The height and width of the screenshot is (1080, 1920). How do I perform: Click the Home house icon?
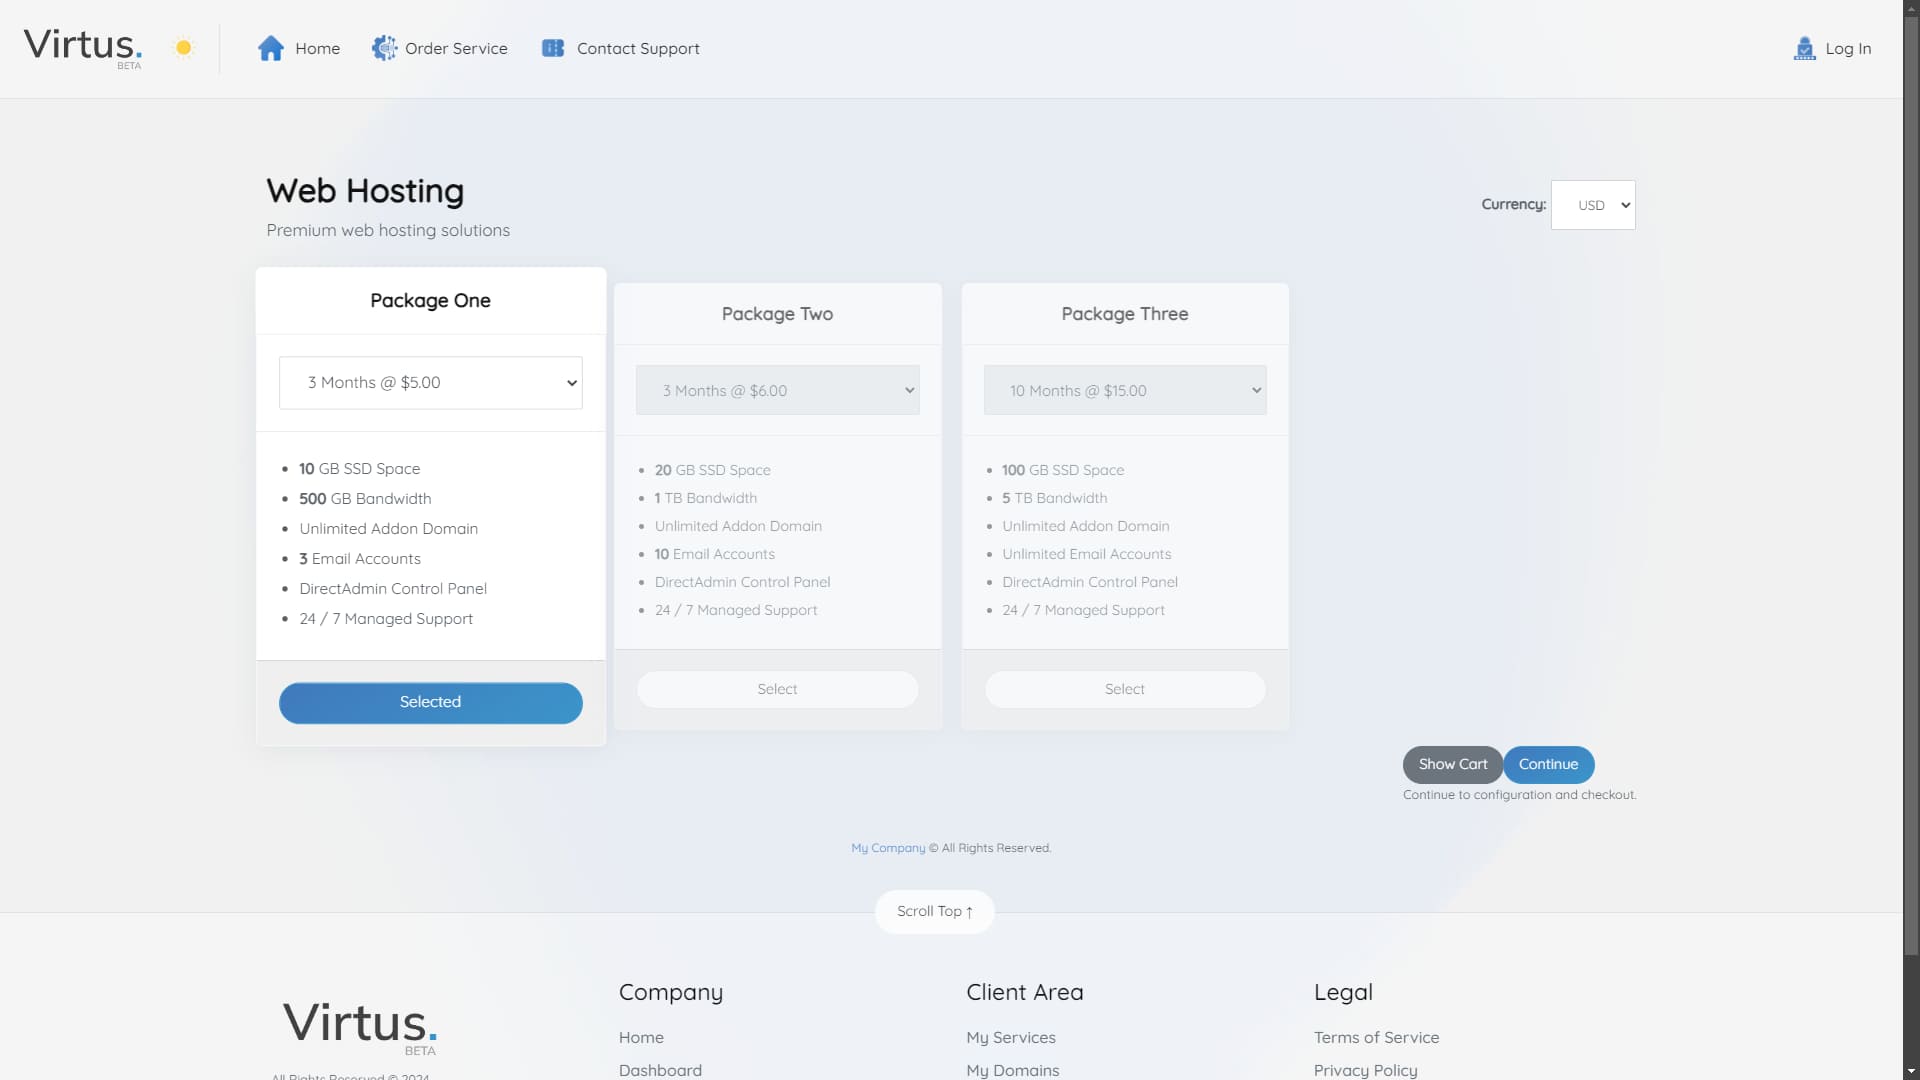click(271, 48)
